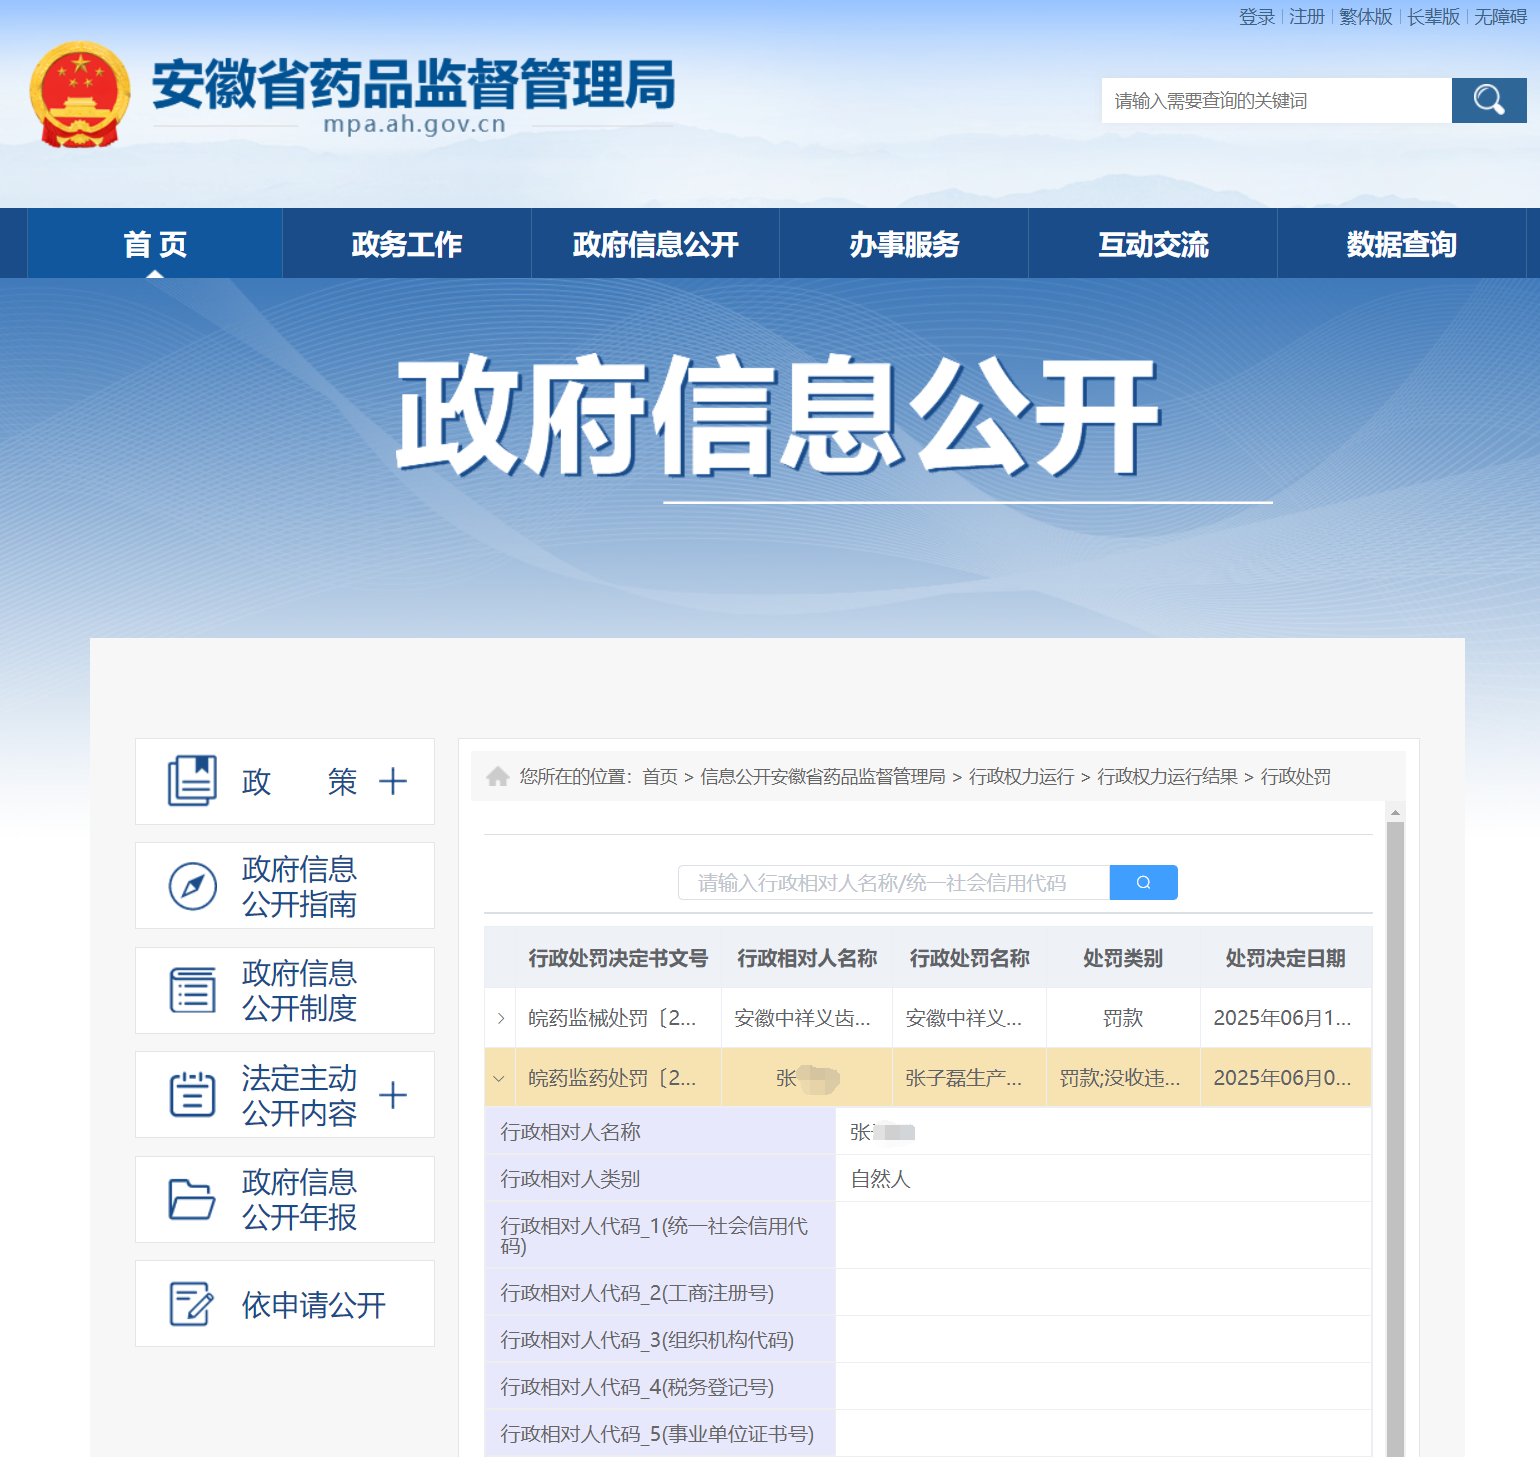Viewport: 1540px width, 1457px height.
Task: Click the list icon for 政府信息公开制度
Action: click(x=193, y=990)
